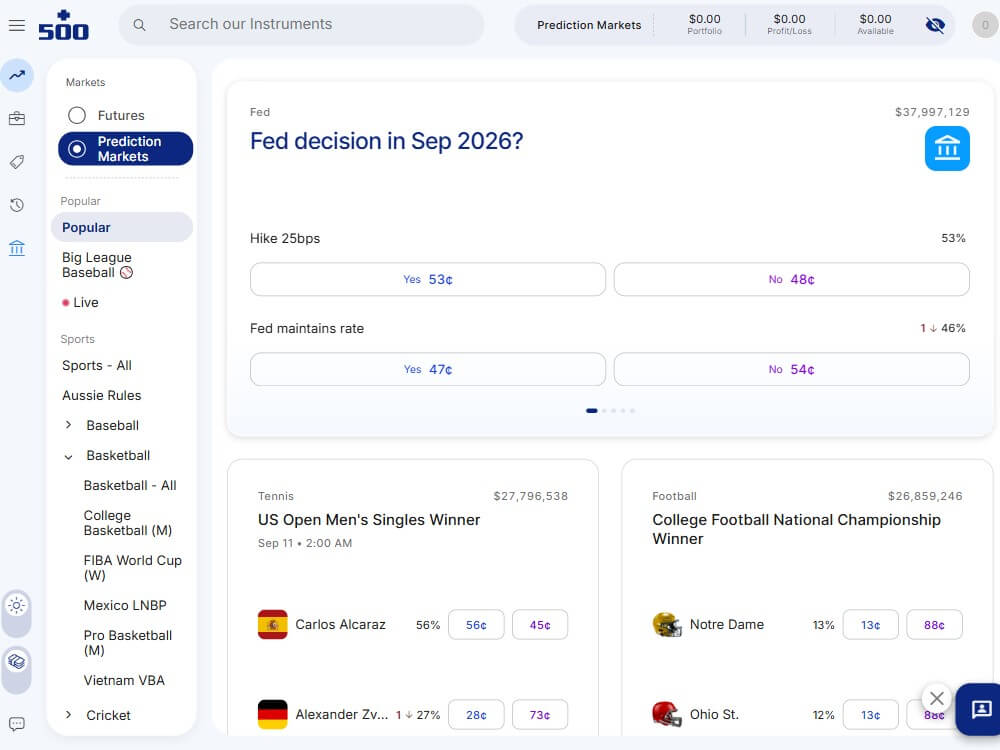The image size is (1000, 750).
Task: Open College Football National Championship Winner market
Action: click(x=797, y=529)
